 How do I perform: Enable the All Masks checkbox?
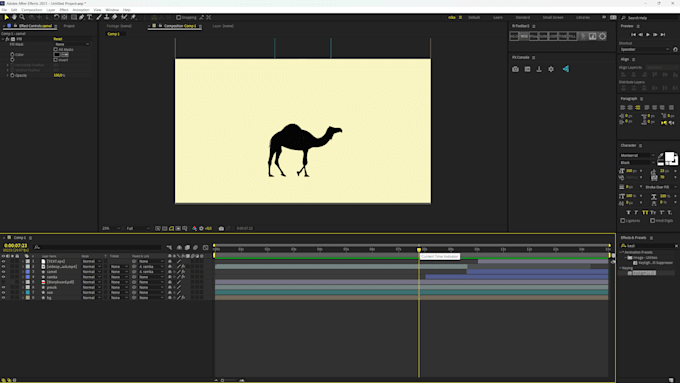coord(56,49)
